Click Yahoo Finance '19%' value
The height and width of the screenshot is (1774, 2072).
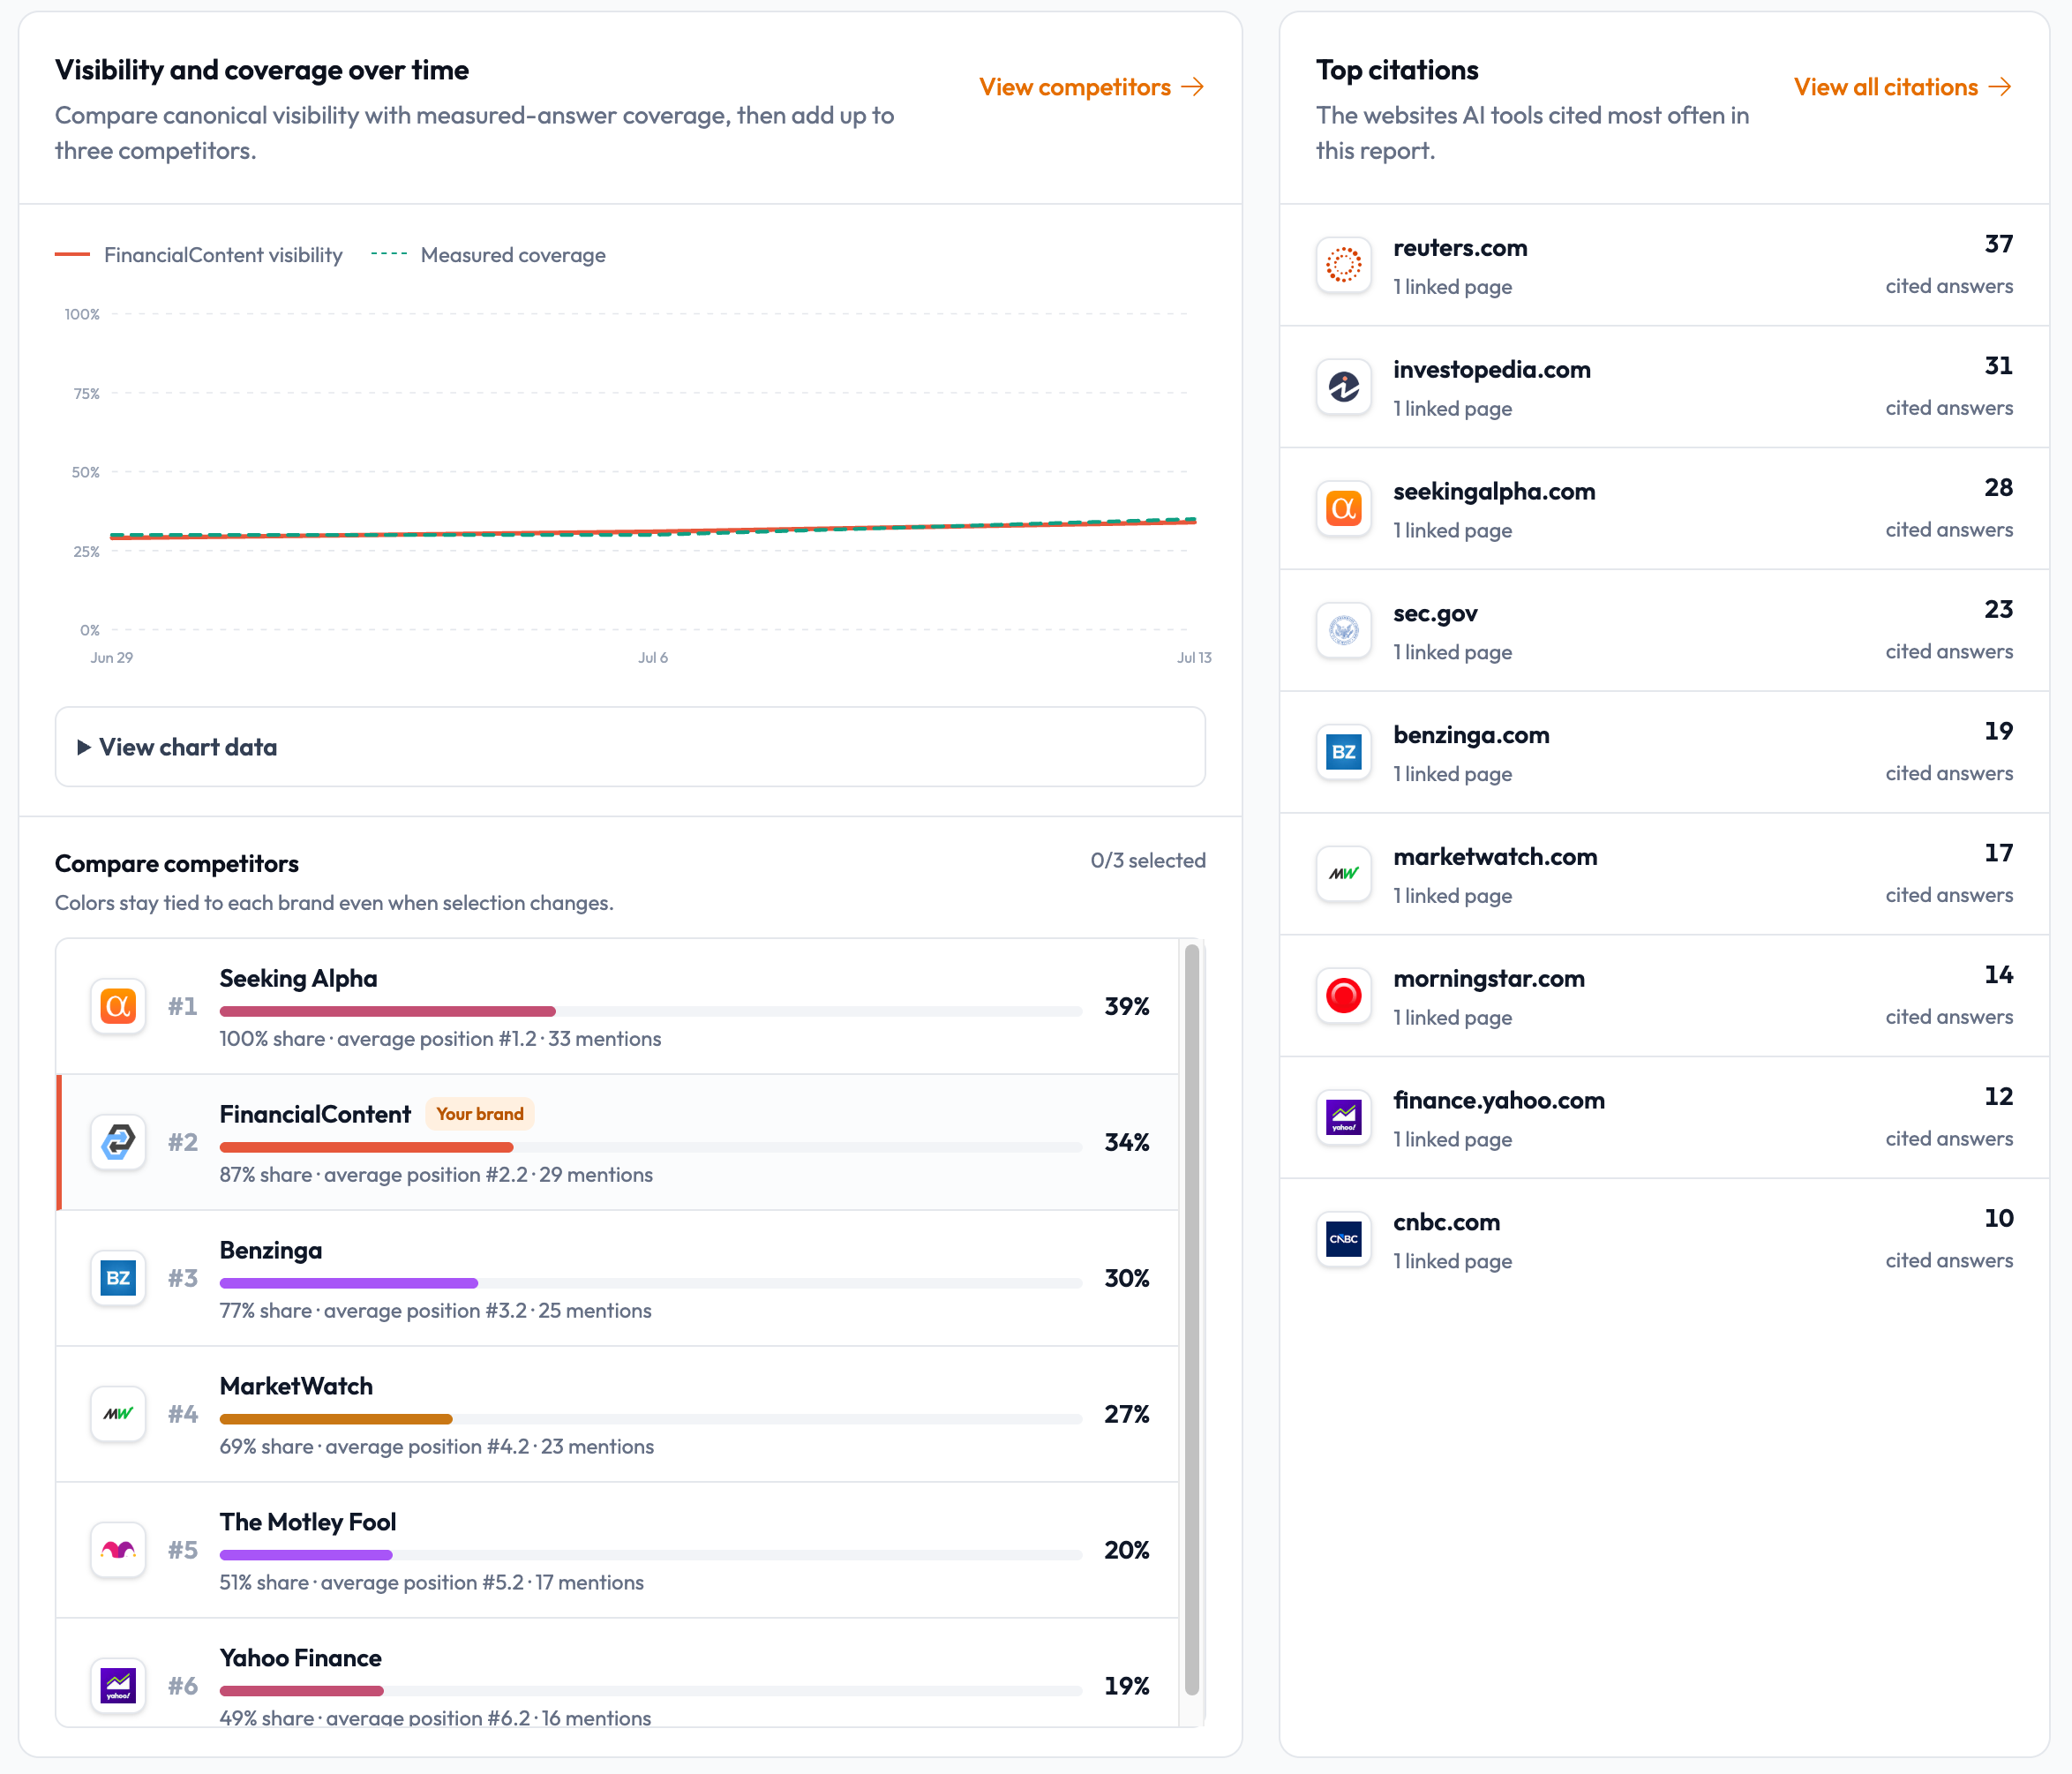(1126, 1686)
